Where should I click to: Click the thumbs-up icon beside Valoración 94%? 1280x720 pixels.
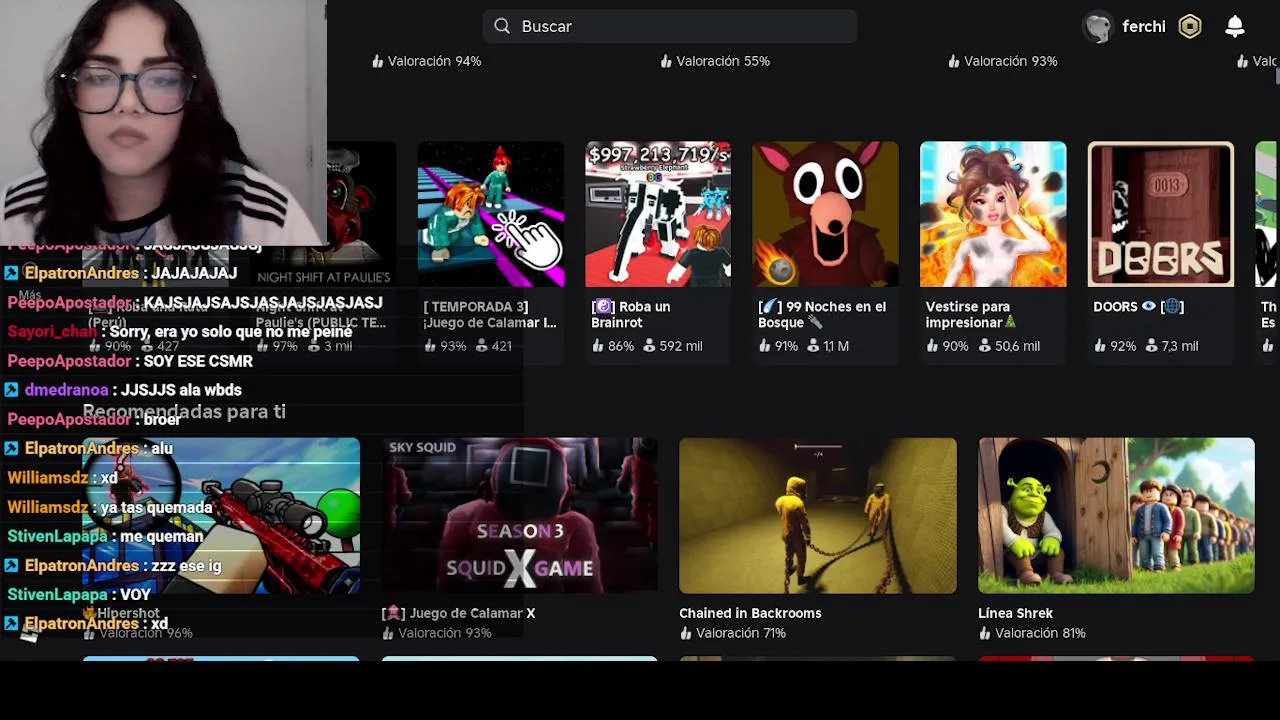(x=378, y=61)
